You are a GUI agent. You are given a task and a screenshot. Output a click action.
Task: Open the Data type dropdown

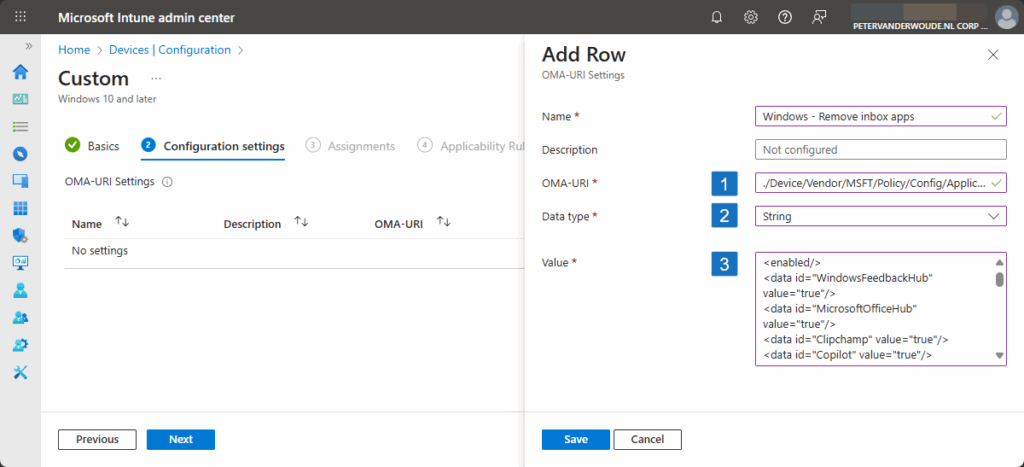[880, 216]
